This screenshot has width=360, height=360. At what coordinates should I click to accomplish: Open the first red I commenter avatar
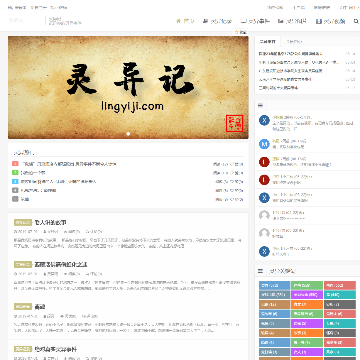[264, 162]
